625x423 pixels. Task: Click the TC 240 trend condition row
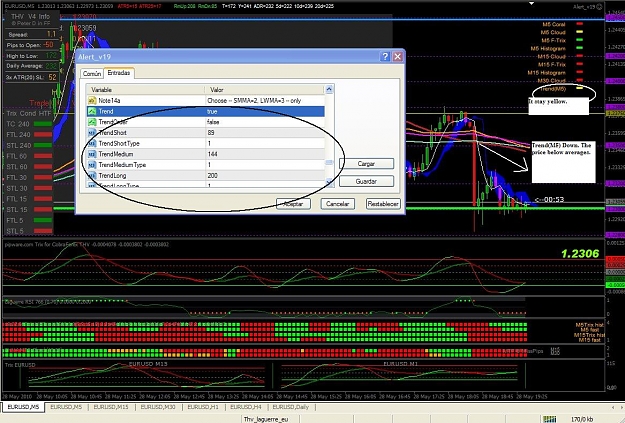click(x=29, y=124)
